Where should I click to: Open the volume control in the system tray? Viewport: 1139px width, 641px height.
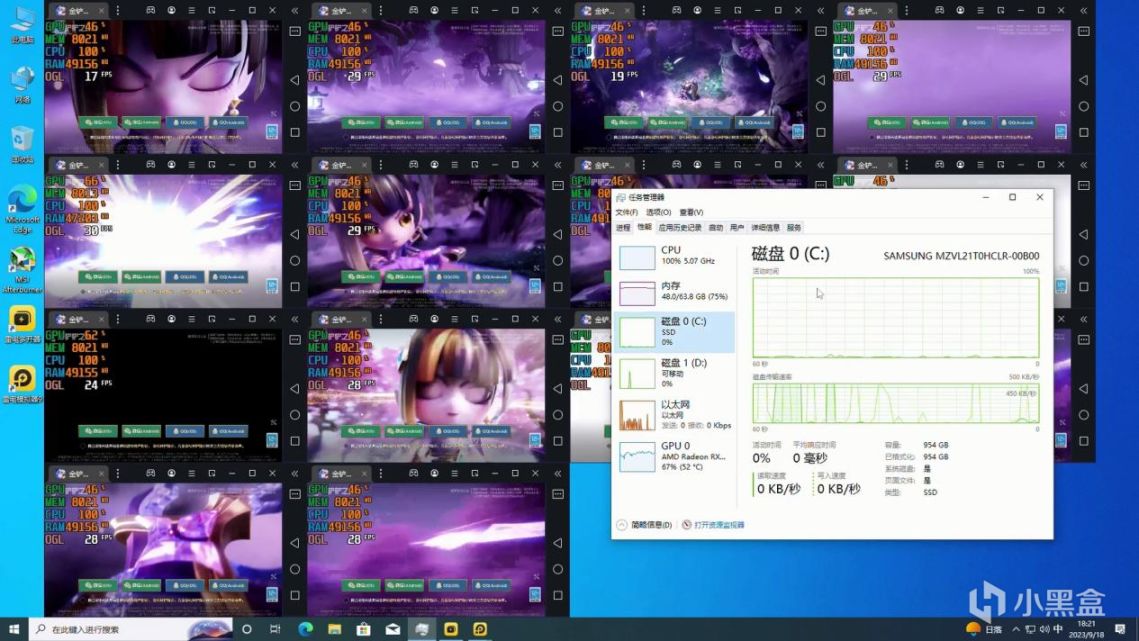tap(1044, 629)
